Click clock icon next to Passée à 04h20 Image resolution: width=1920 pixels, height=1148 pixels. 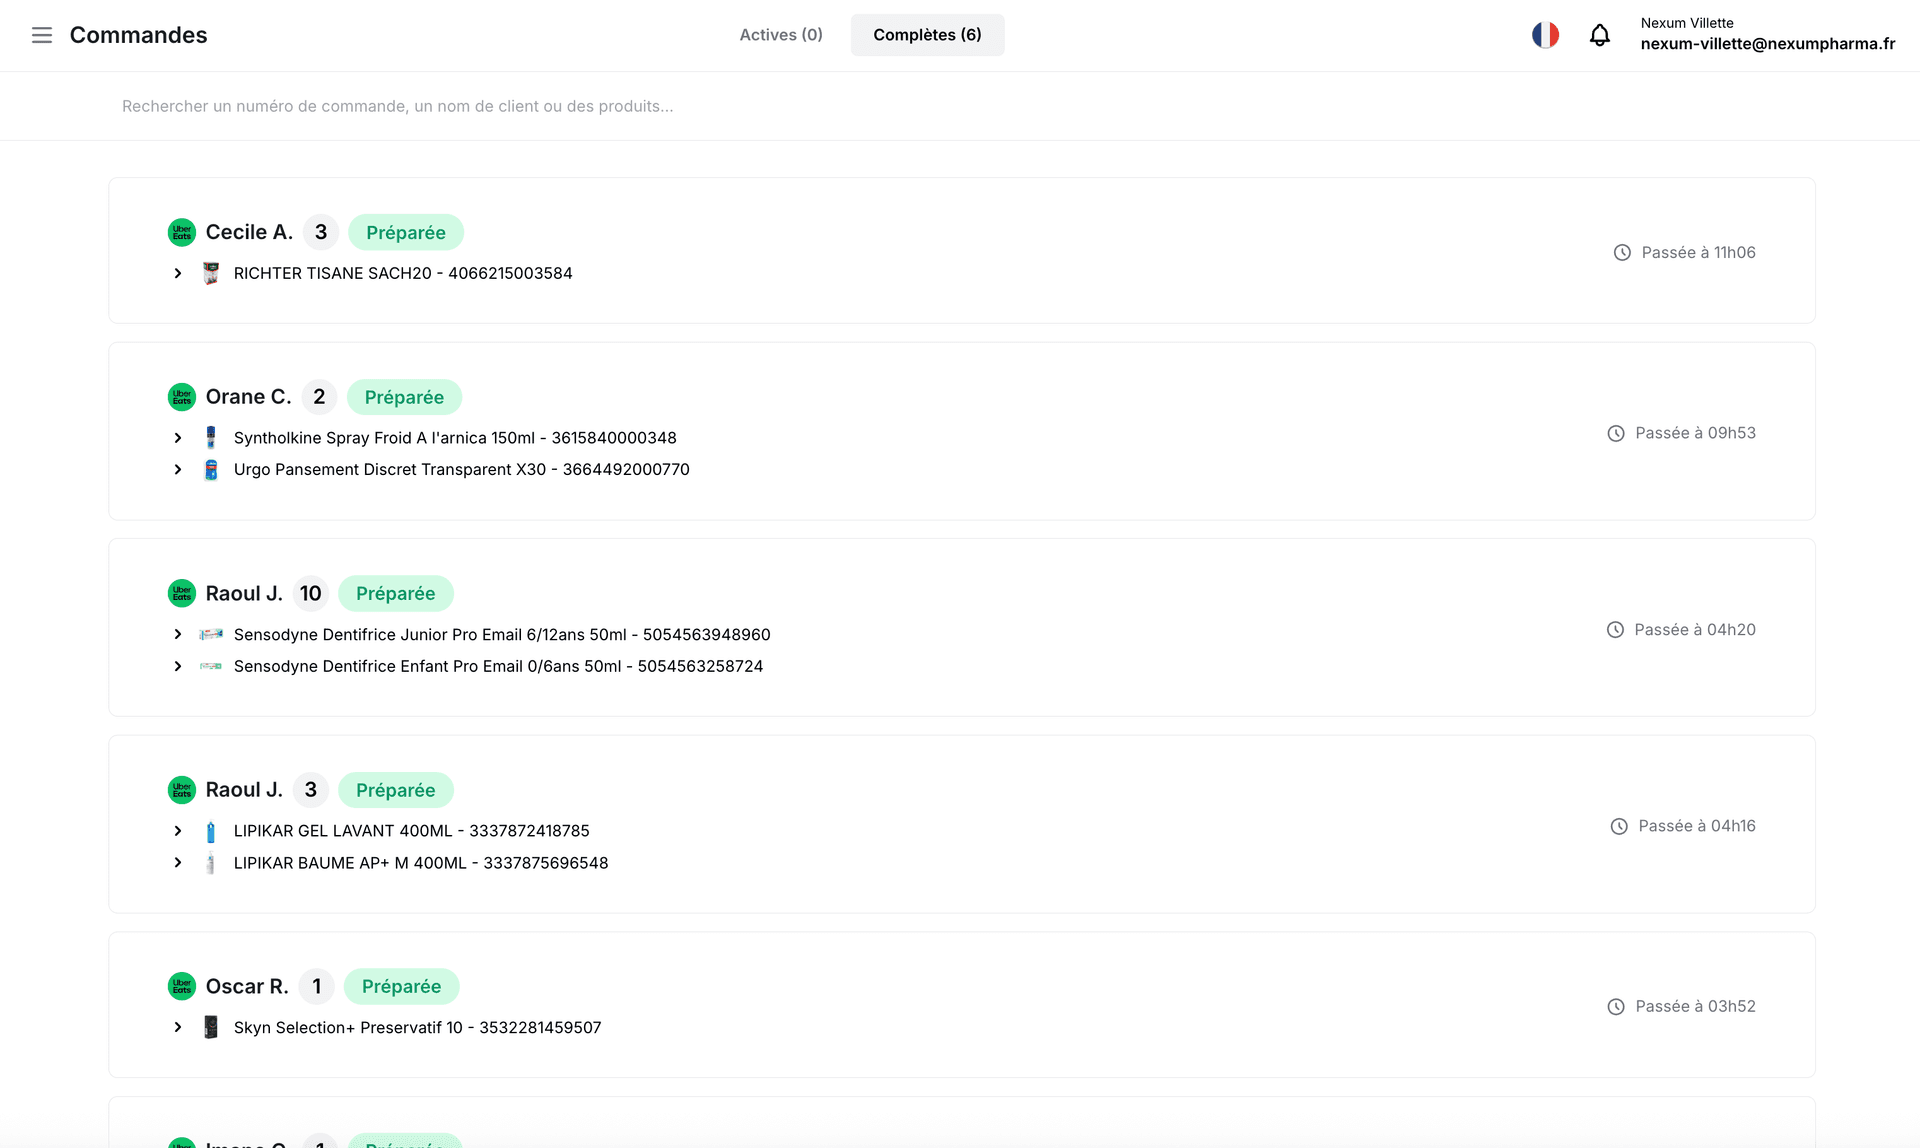click(1615, 630)
